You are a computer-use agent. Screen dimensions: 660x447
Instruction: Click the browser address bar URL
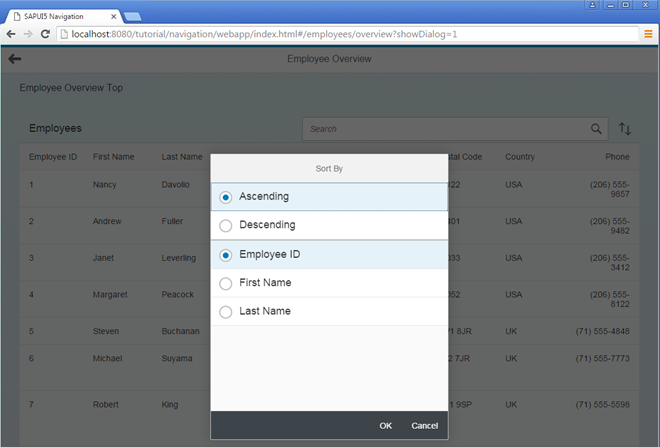pos(300,34)
